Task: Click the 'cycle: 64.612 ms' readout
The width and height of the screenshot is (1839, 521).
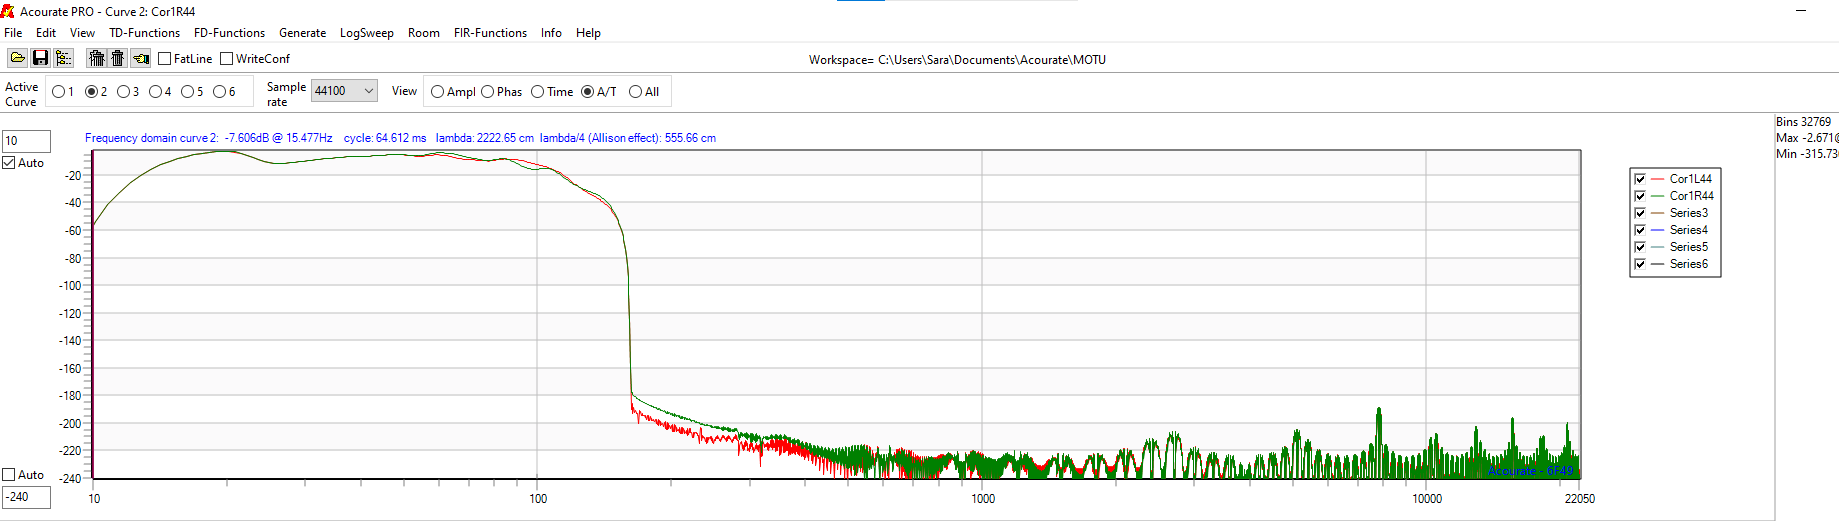Action: [385, 138]
